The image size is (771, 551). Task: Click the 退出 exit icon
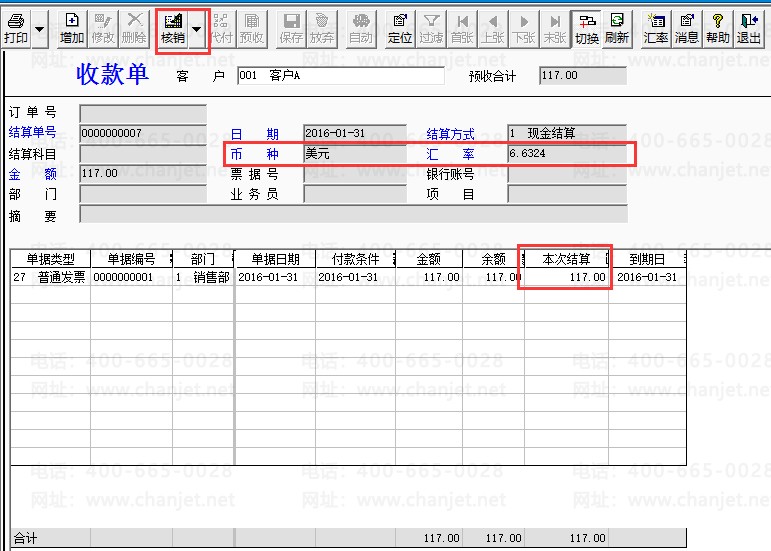click(749, 29)
